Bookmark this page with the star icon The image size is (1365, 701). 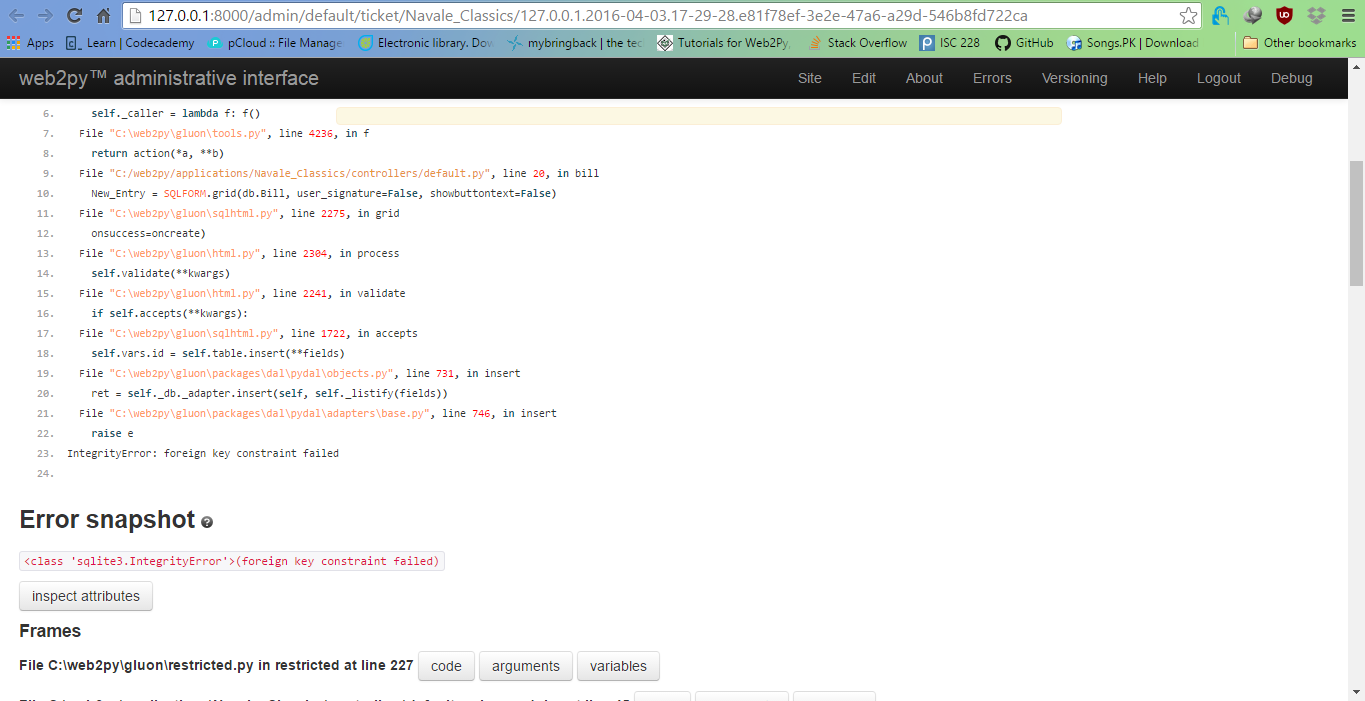coord(1188,16)
